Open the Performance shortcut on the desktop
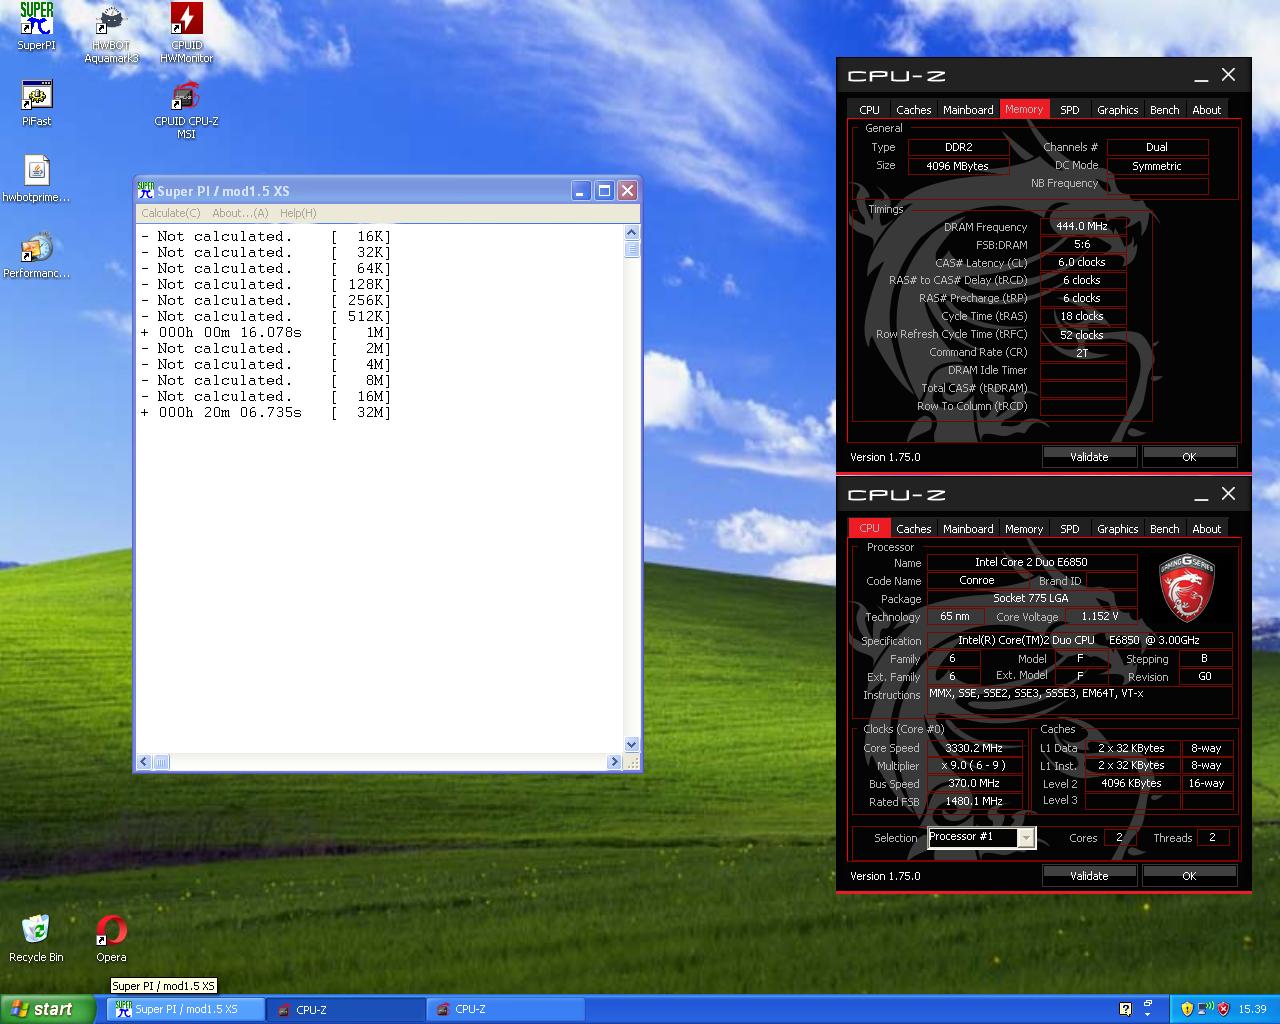 point(37,255)
